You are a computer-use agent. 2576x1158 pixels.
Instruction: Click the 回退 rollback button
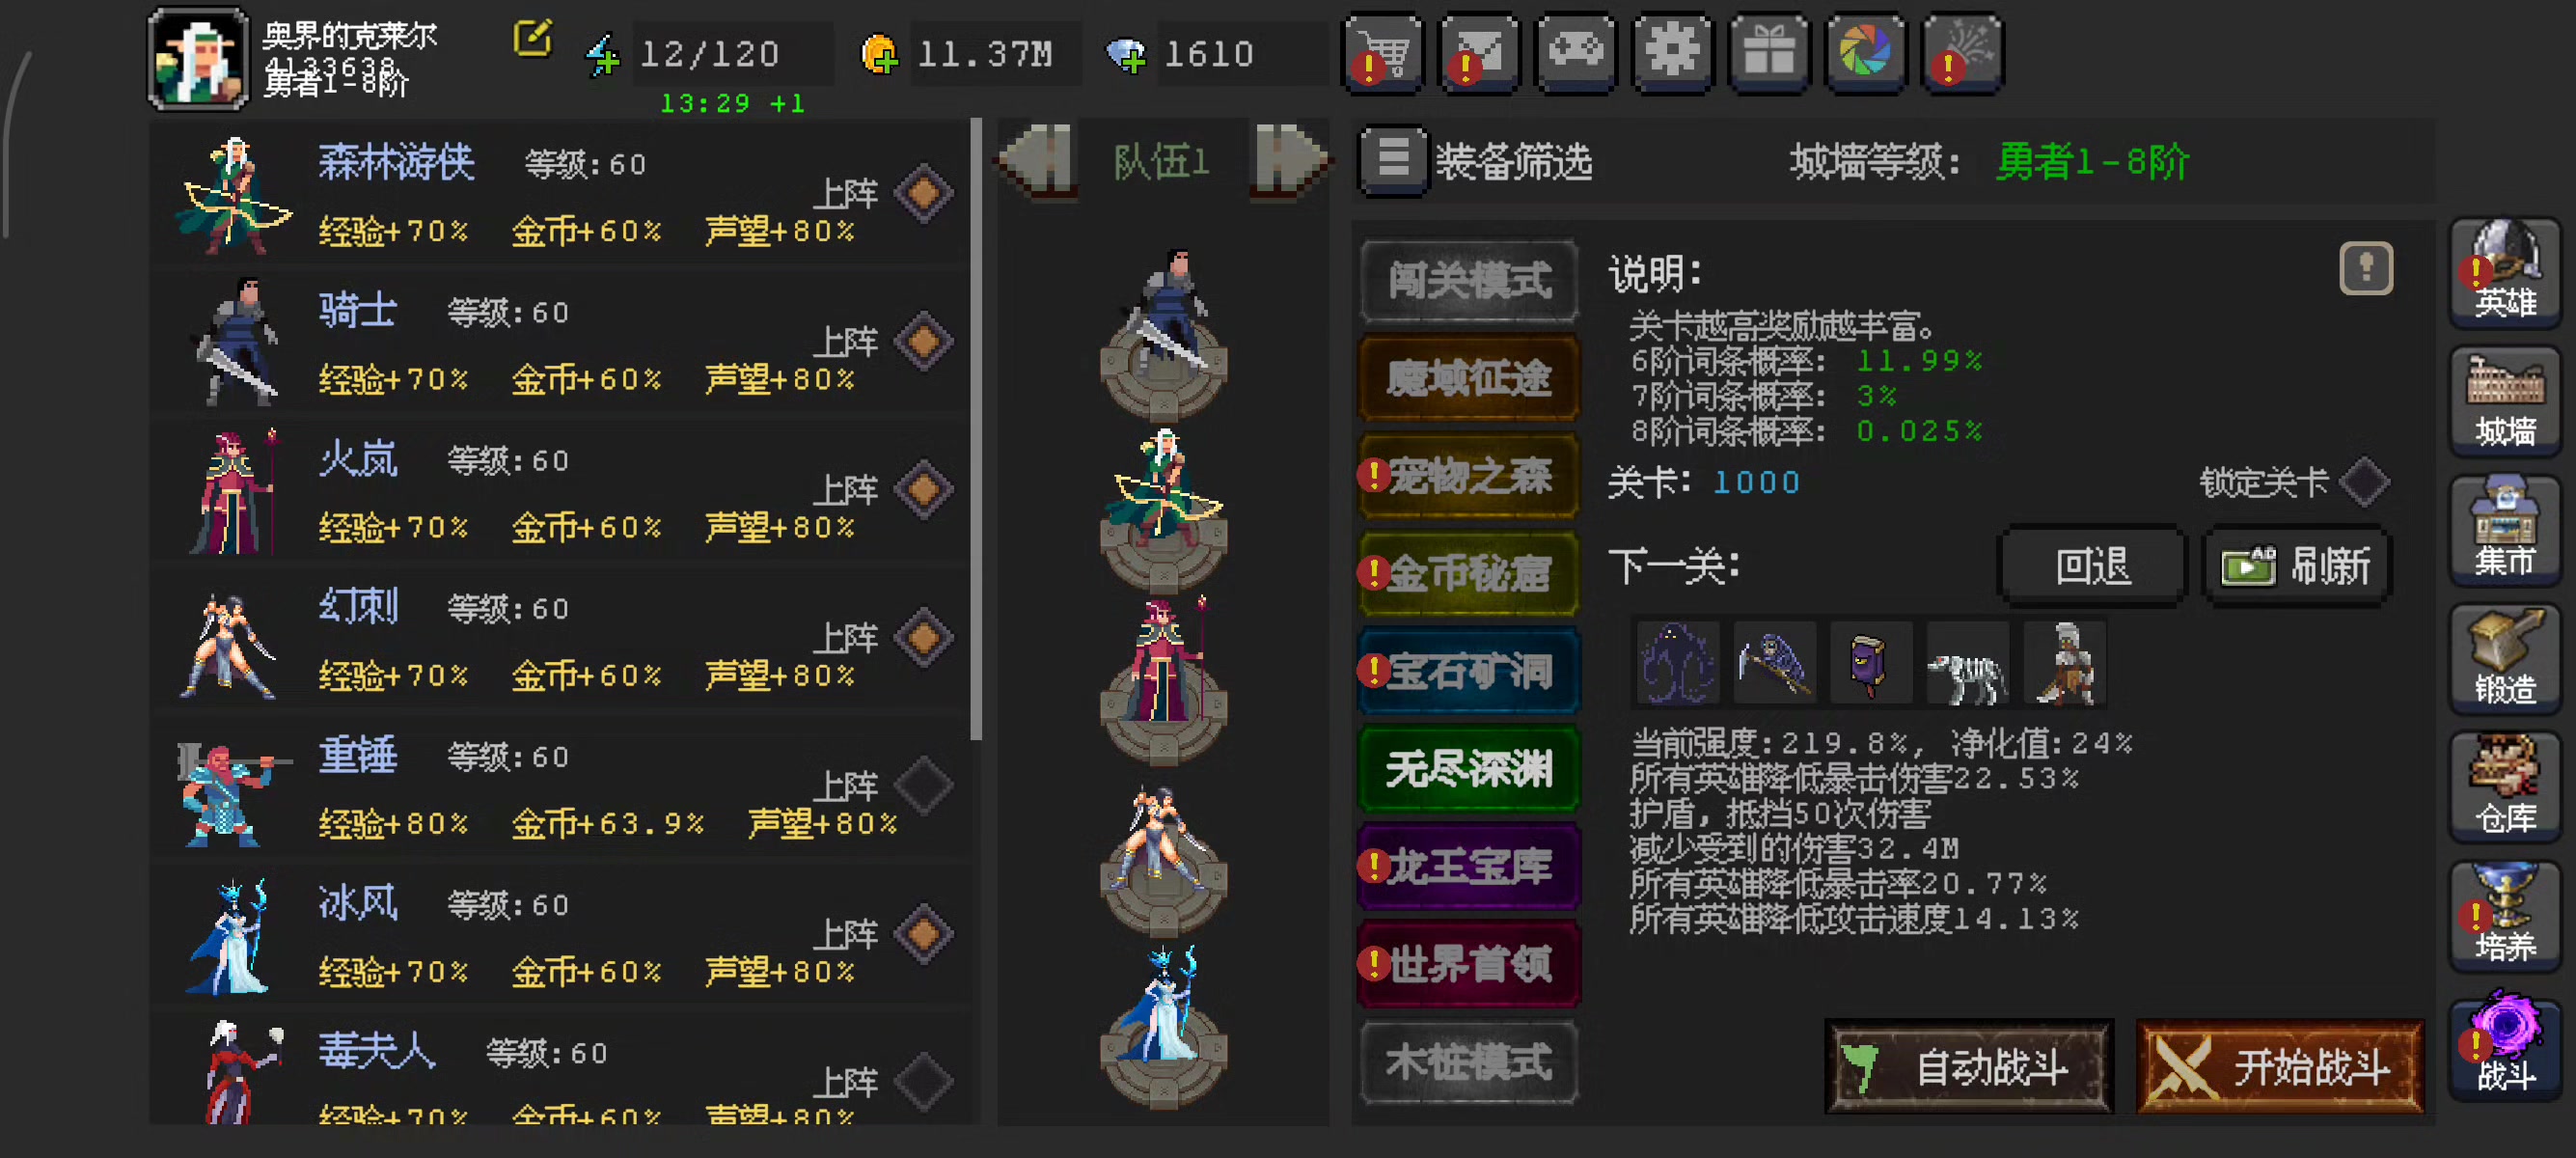2092,566
